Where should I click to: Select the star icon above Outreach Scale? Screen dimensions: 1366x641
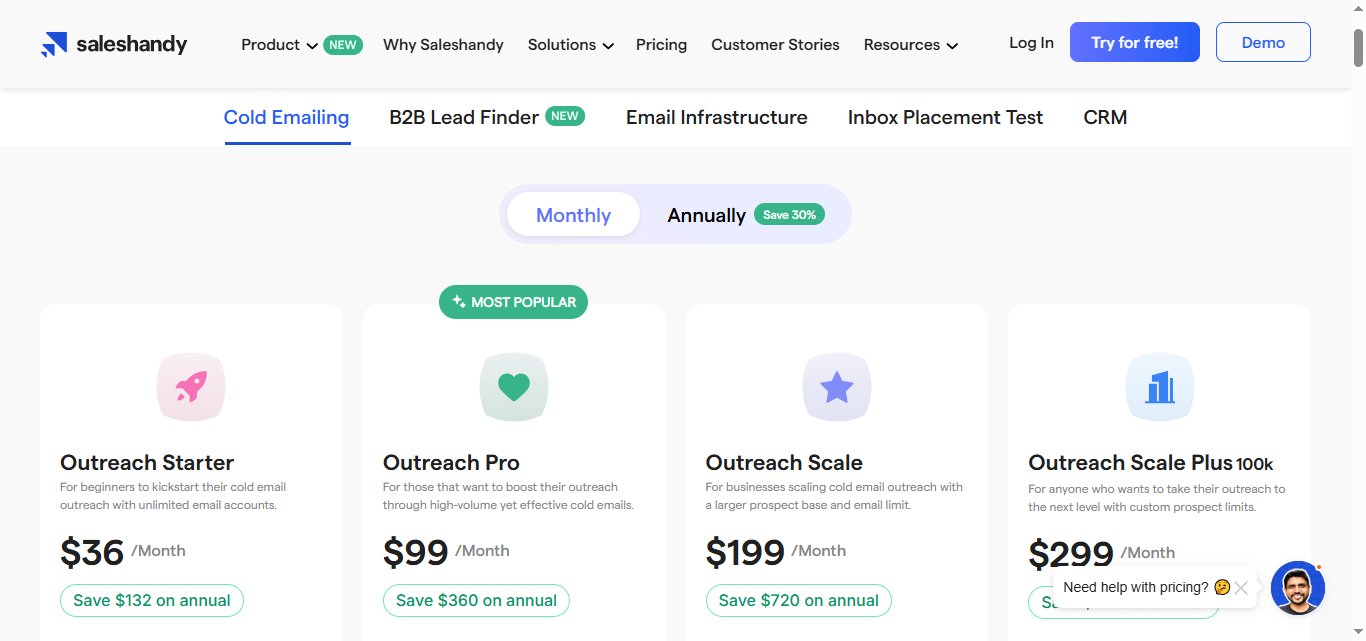pos(837,386)
